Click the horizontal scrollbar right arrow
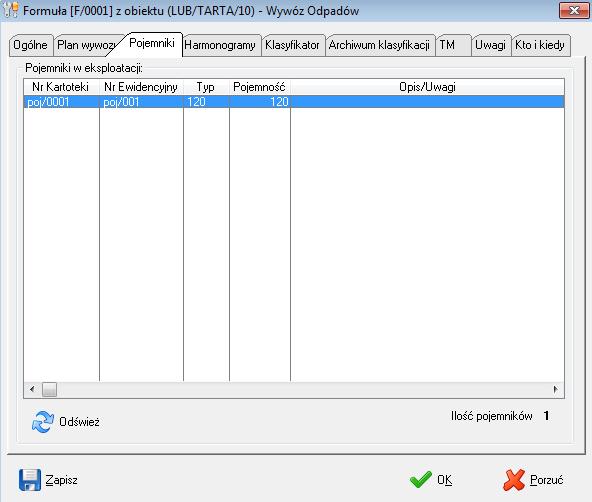 556,389
